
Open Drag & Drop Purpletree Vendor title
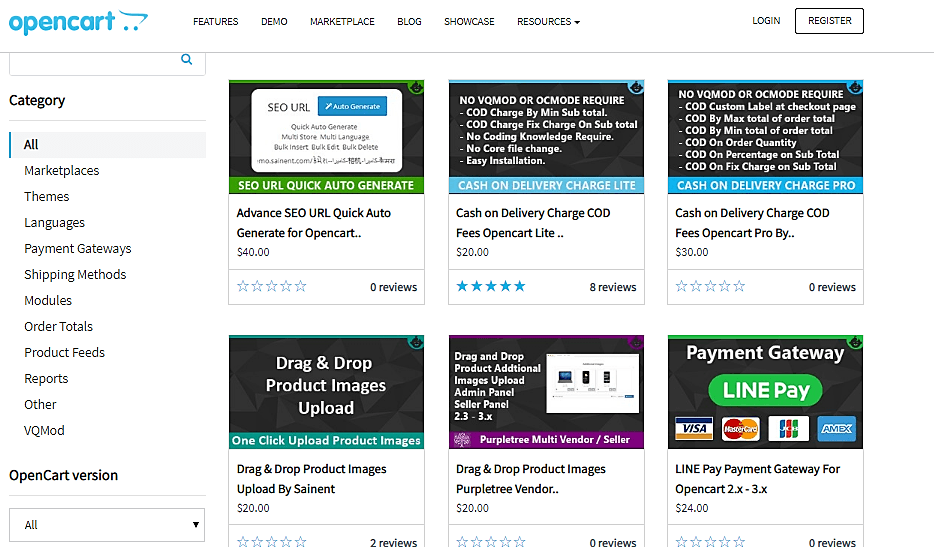coord(531,479)
